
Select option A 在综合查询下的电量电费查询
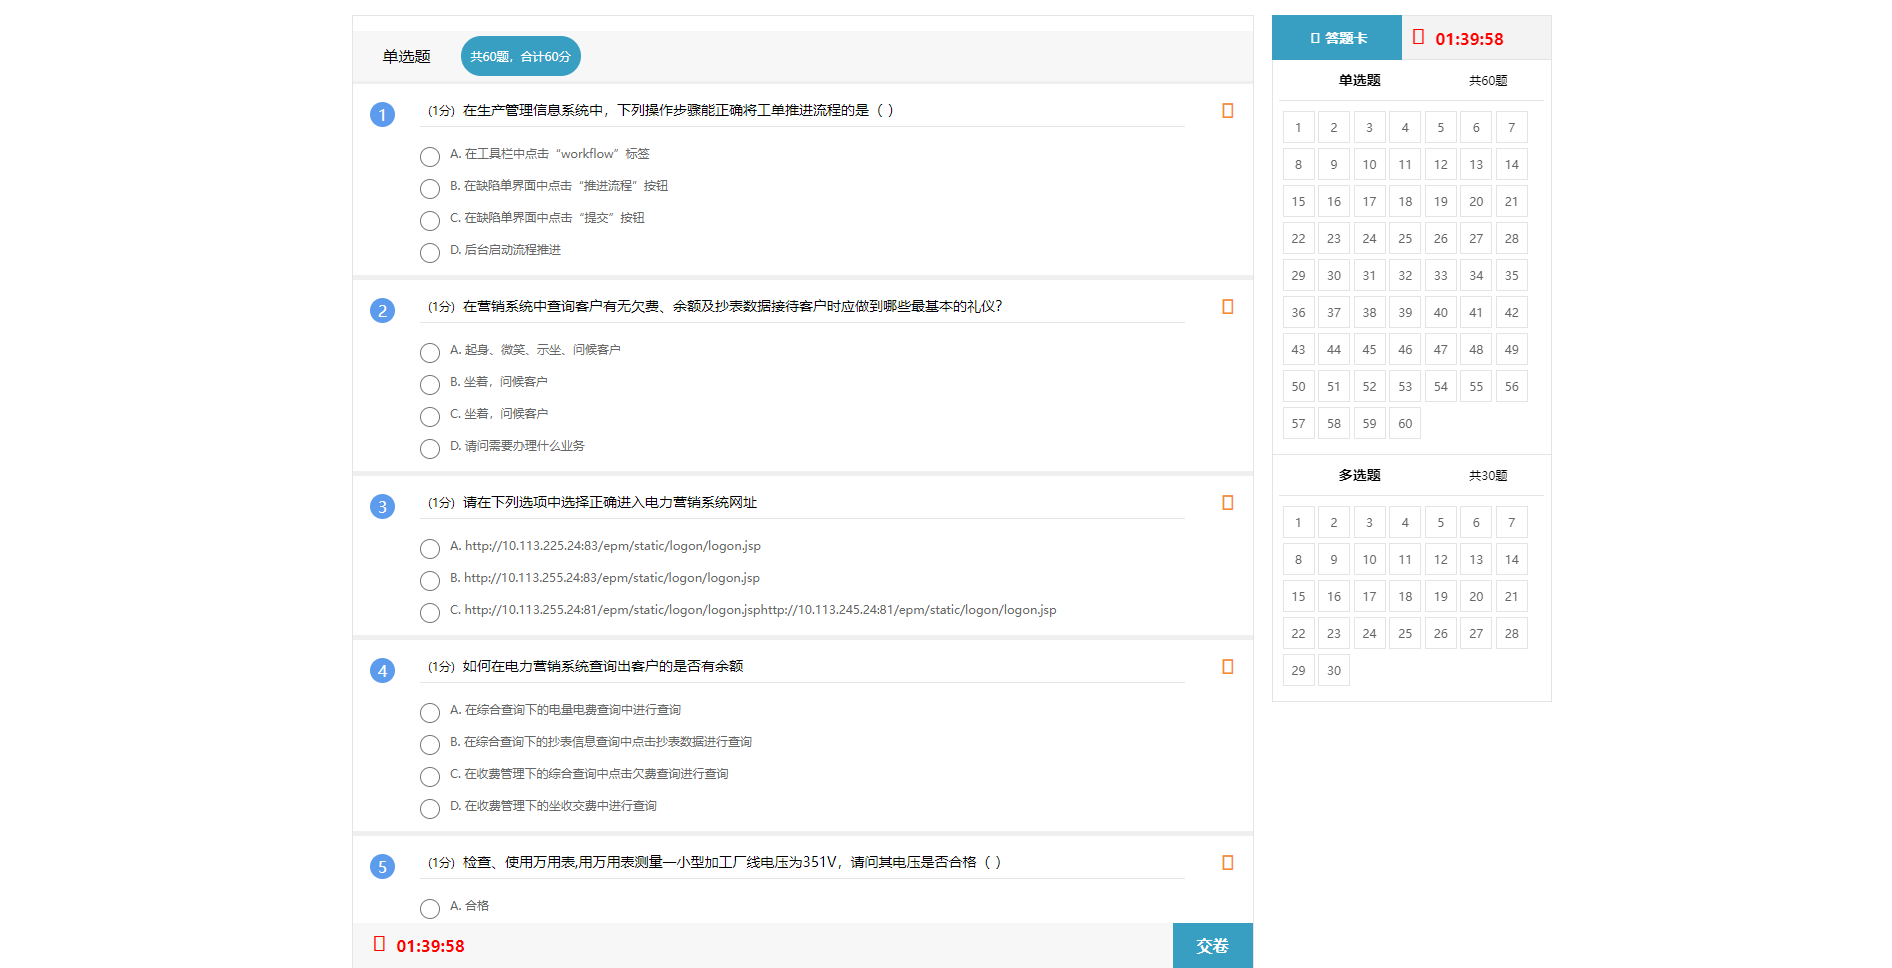430,712
